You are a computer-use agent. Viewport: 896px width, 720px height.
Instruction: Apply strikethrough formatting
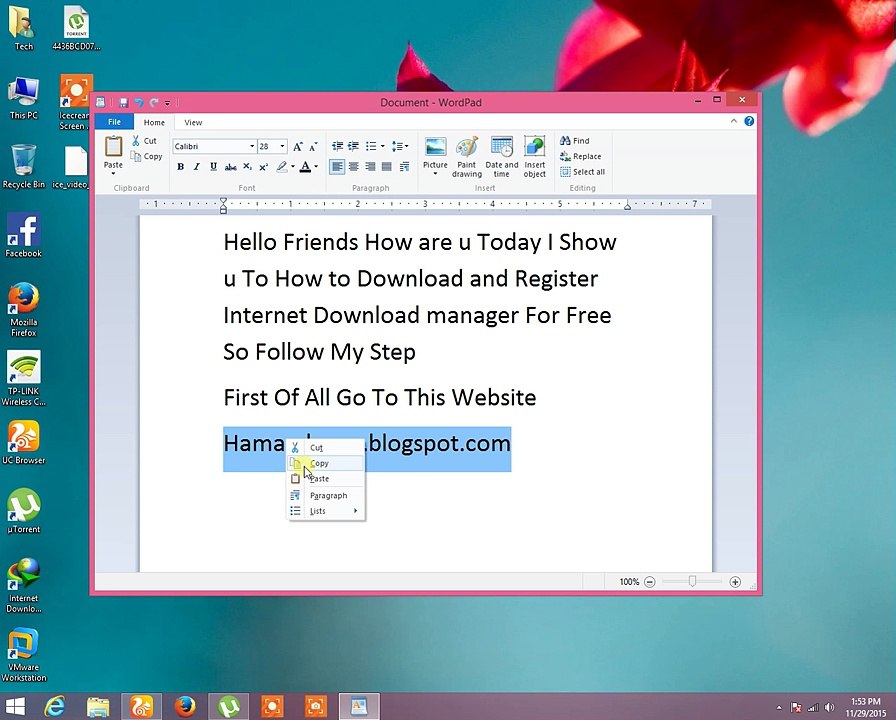tap(230, 167)
